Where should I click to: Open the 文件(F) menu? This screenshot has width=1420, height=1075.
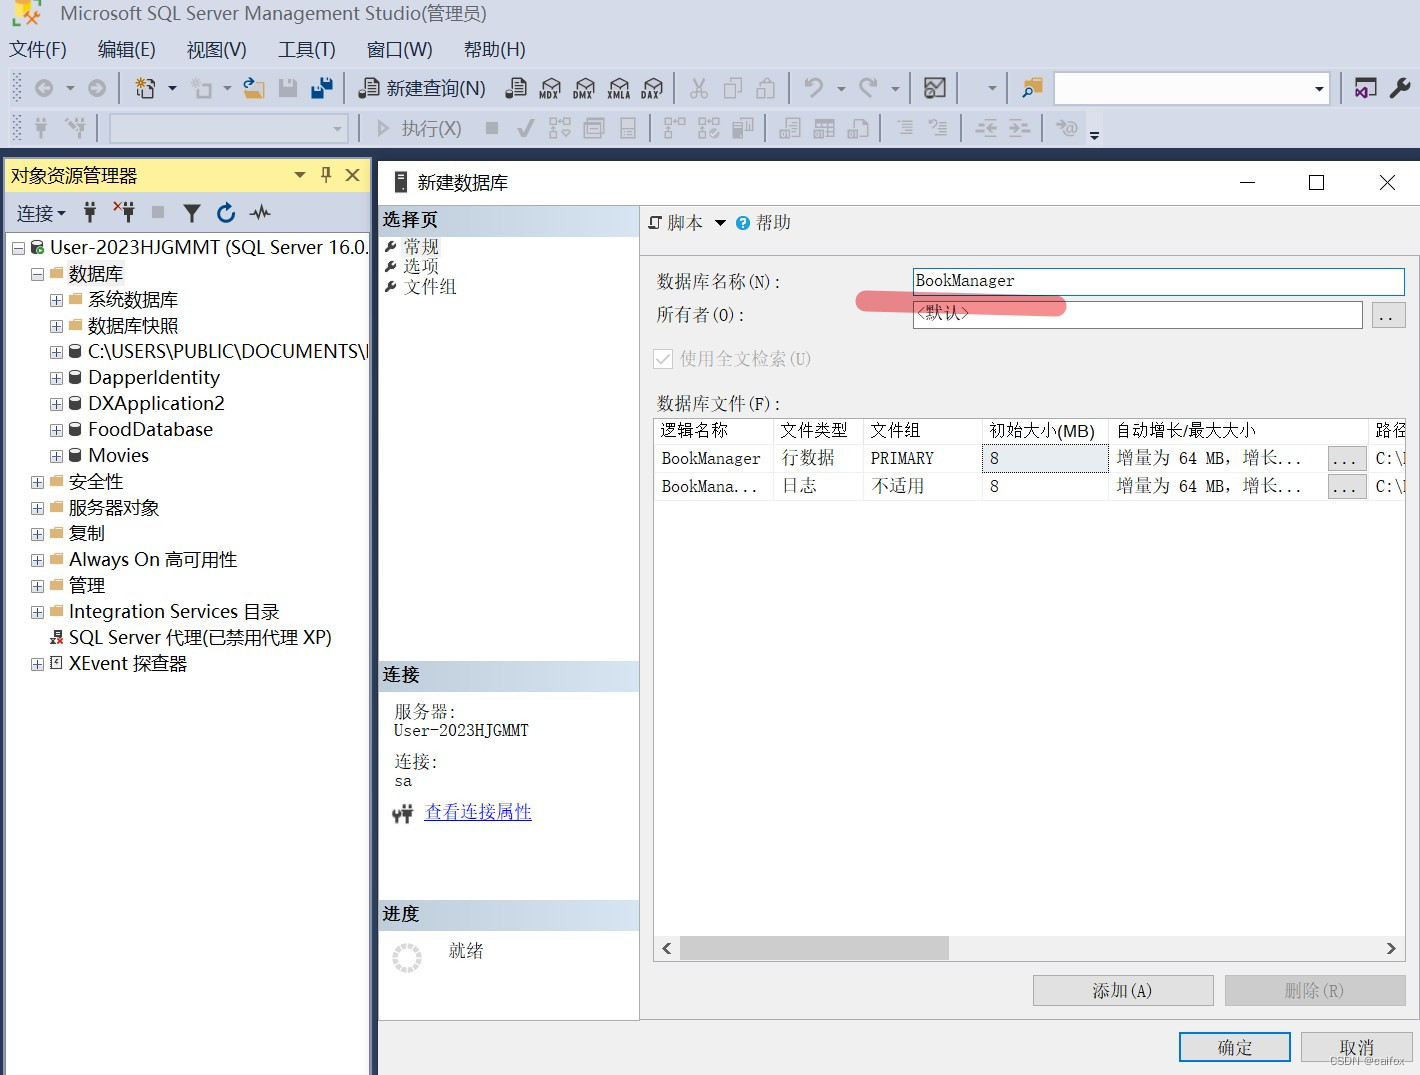[38, 50]
